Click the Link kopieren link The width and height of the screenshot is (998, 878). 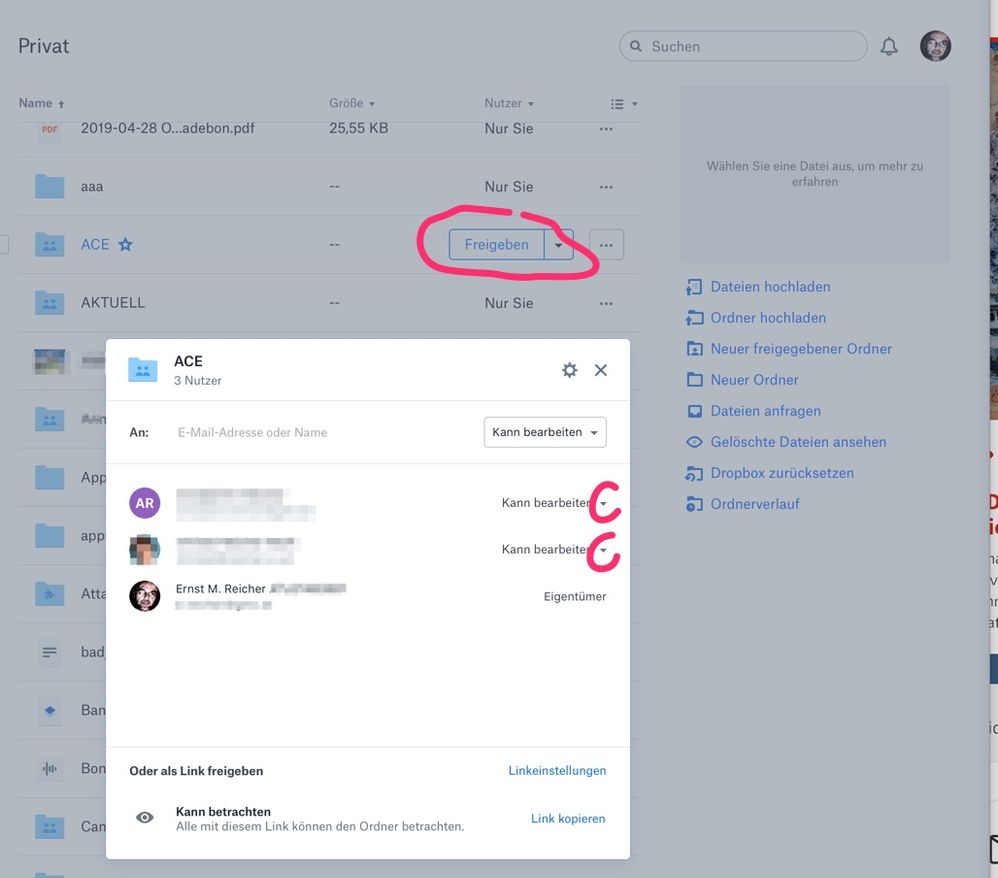[568, 819]
